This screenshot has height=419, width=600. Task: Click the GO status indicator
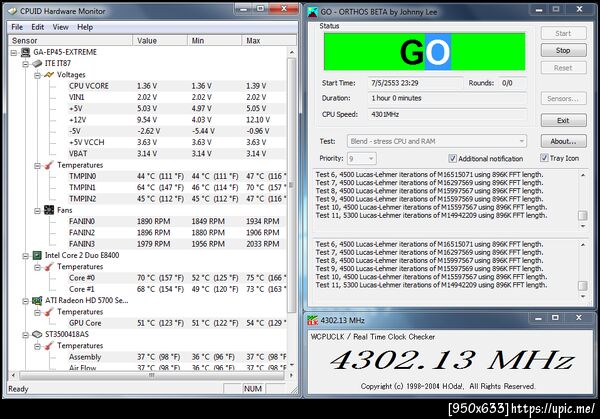point(424,52)
